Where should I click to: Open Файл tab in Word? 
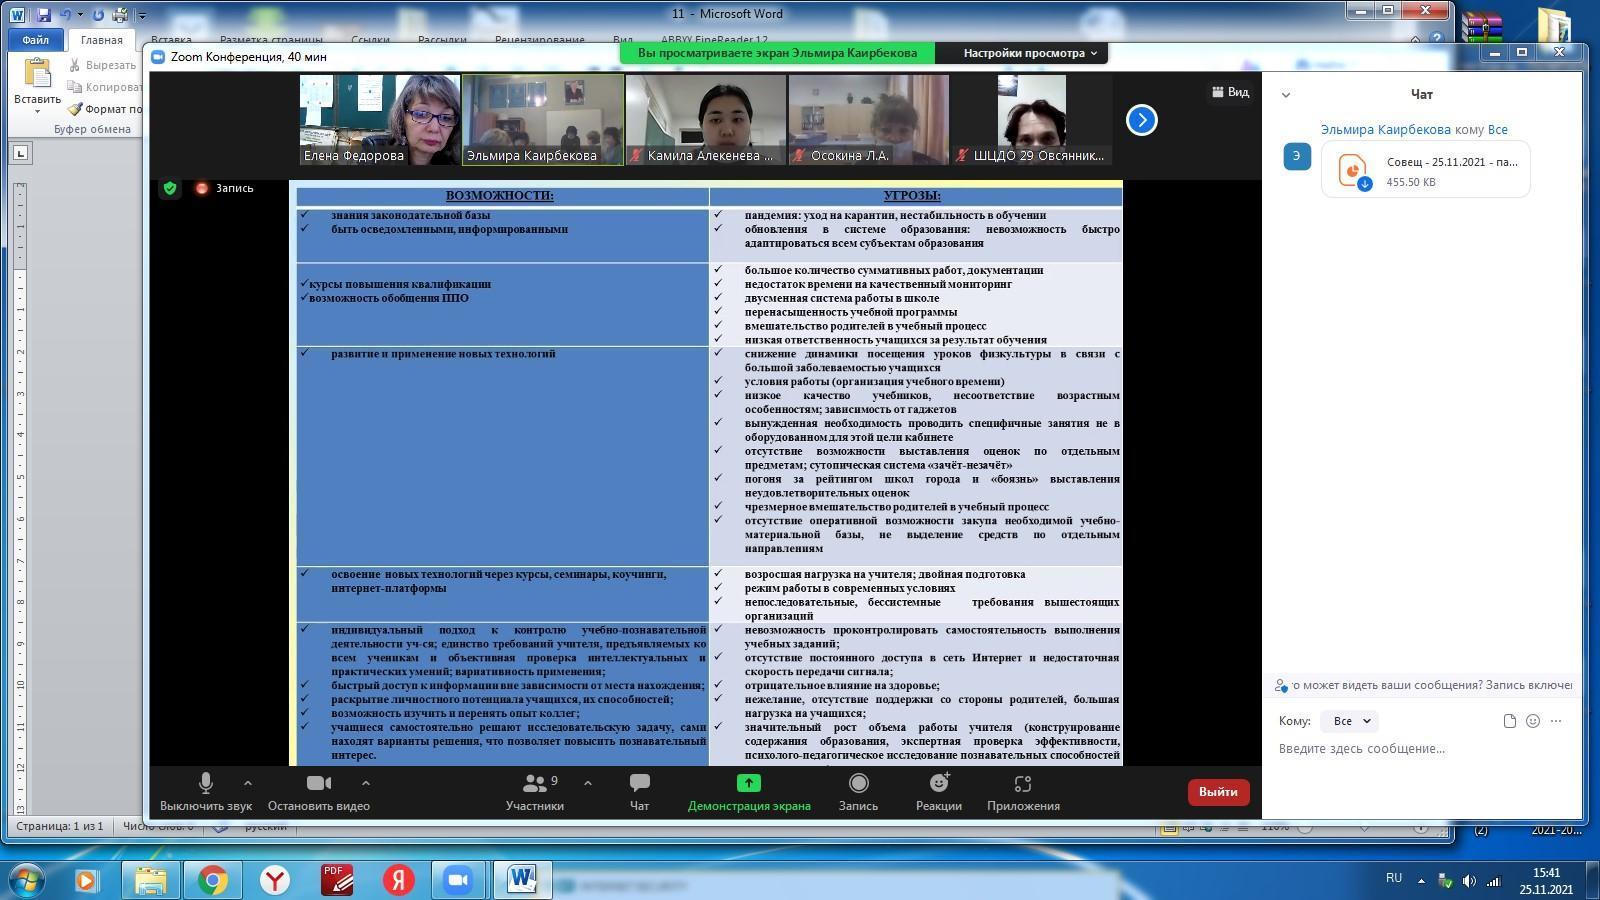tap(35, 40)
